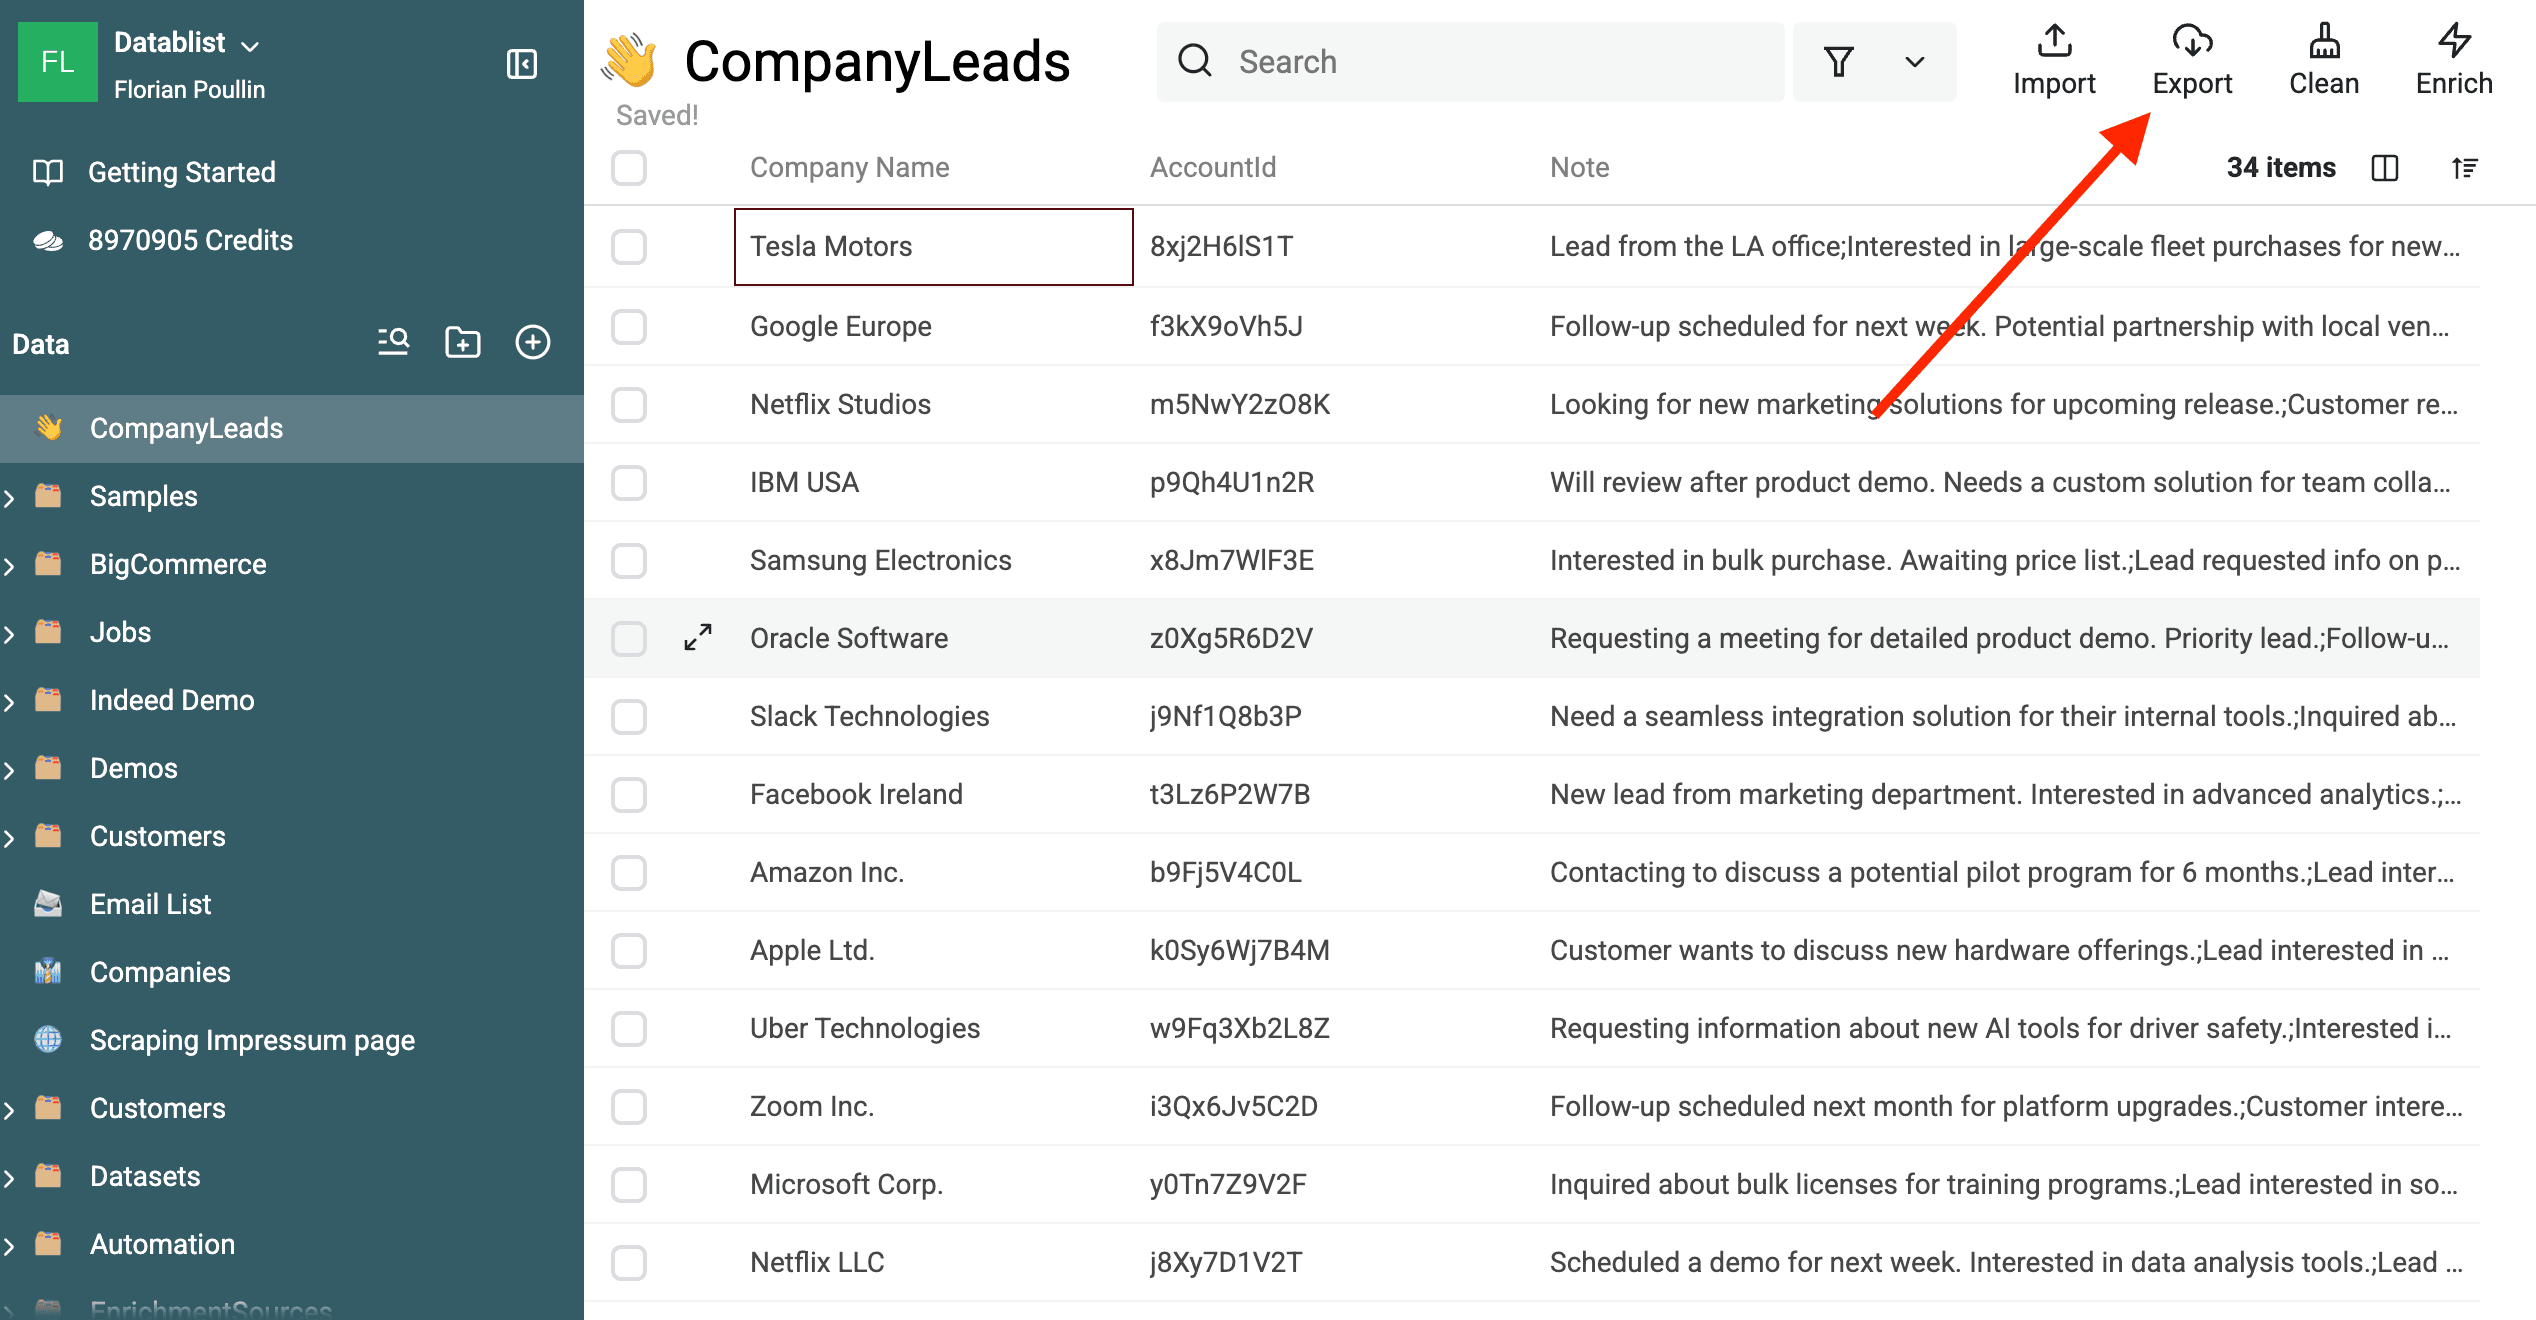Open the Enrich tool
The image size is (2536, 1320).
point(2454,60)
